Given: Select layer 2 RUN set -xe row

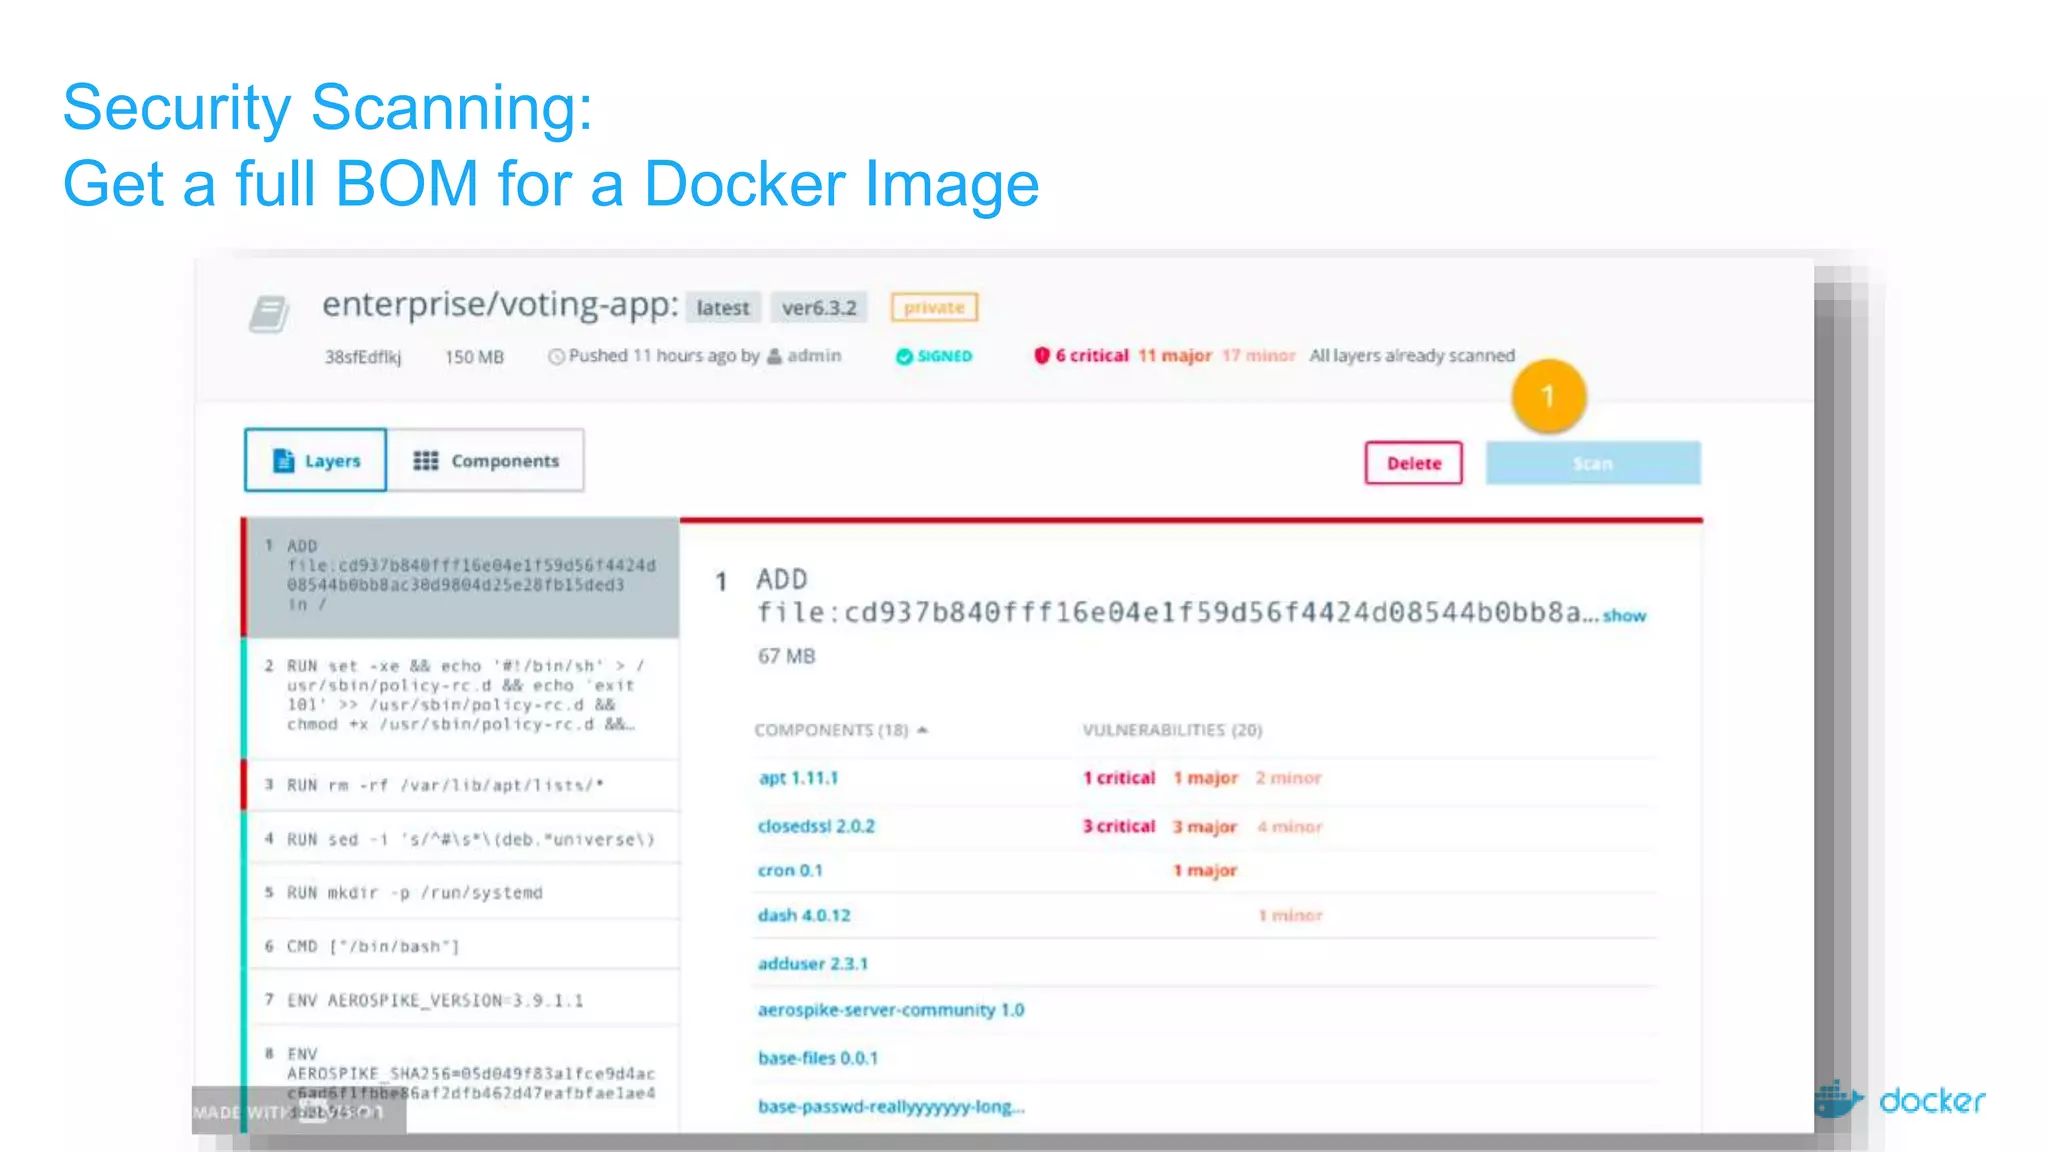Looking at the screenshot, I should pyautogui.click(x=462, y=697).
